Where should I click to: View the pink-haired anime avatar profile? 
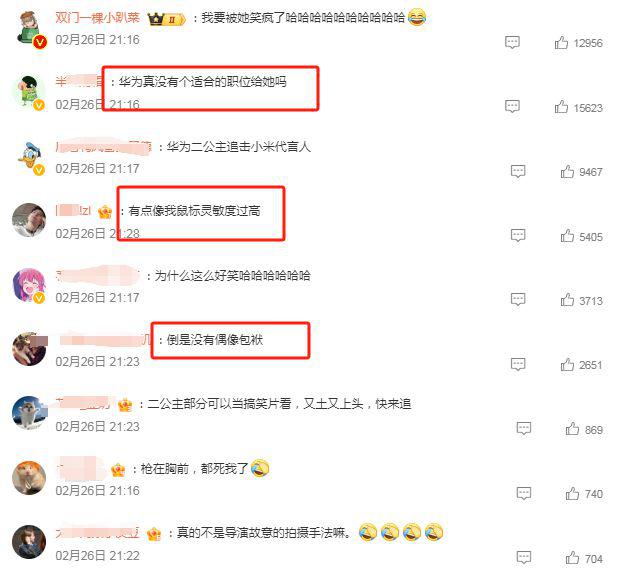coord(29,285)
